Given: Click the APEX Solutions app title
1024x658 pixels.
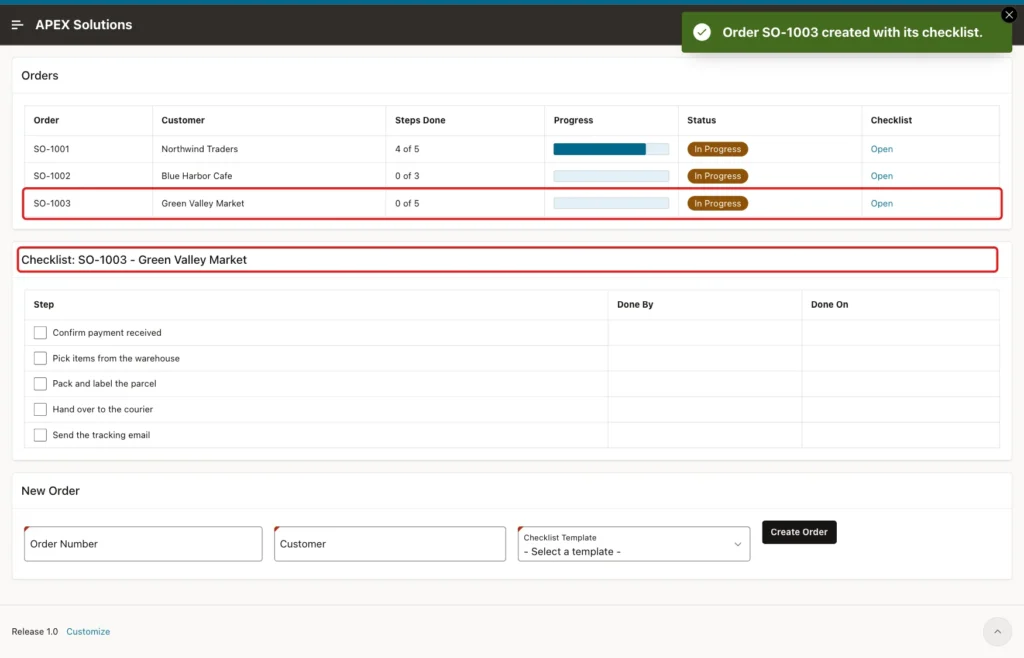Looking at the screenshot, I should pyautogui.click(x=84, y=25).
